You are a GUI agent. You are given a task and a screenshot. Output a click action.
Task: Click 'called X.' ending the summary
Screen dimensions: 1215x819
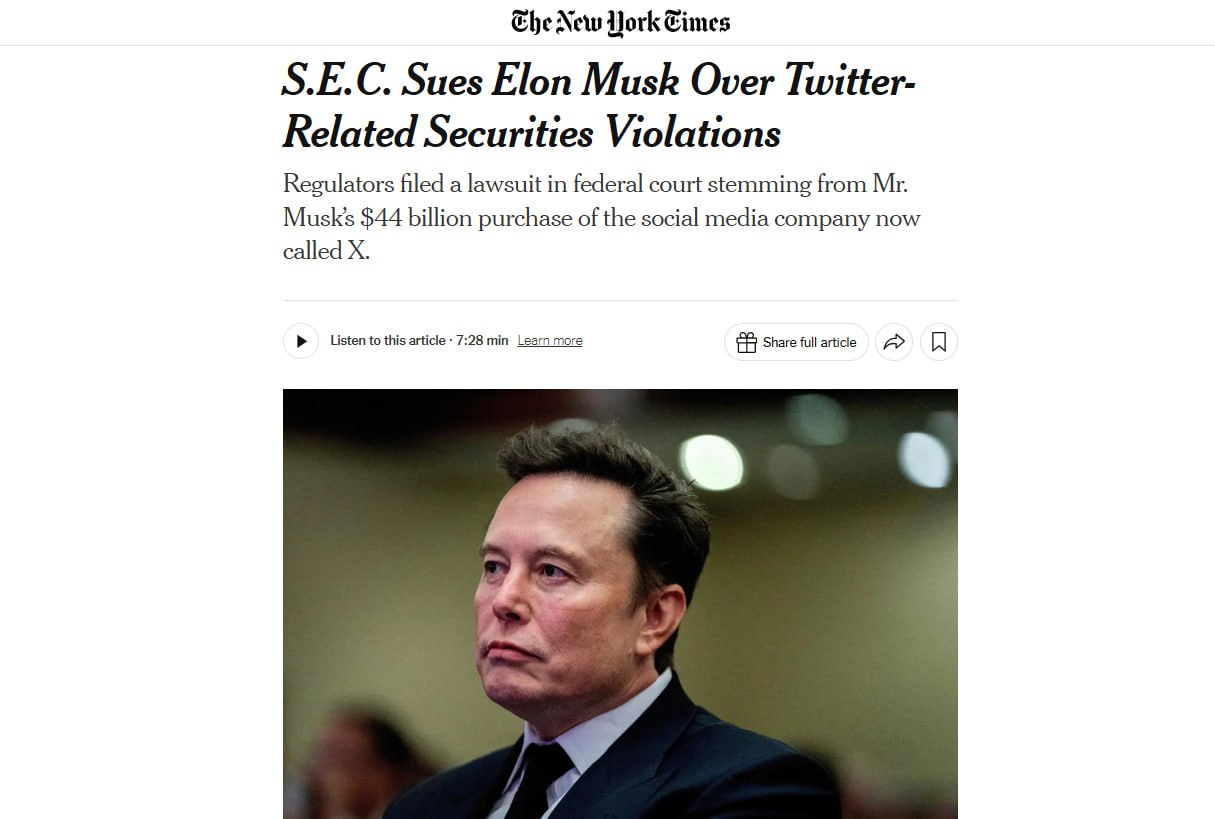pyautogui.click(x=326, y=251)
